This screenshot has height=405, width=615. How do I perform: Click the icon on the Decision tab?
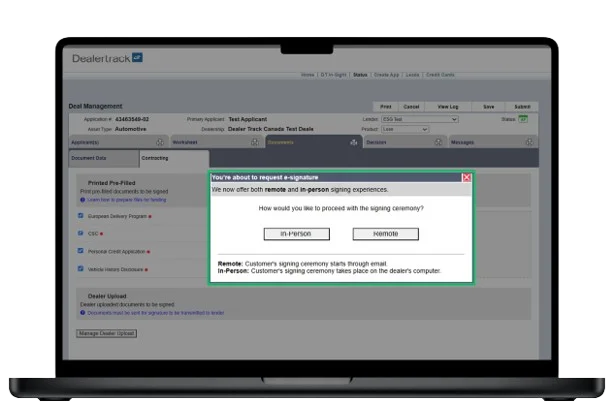(438, 142)
